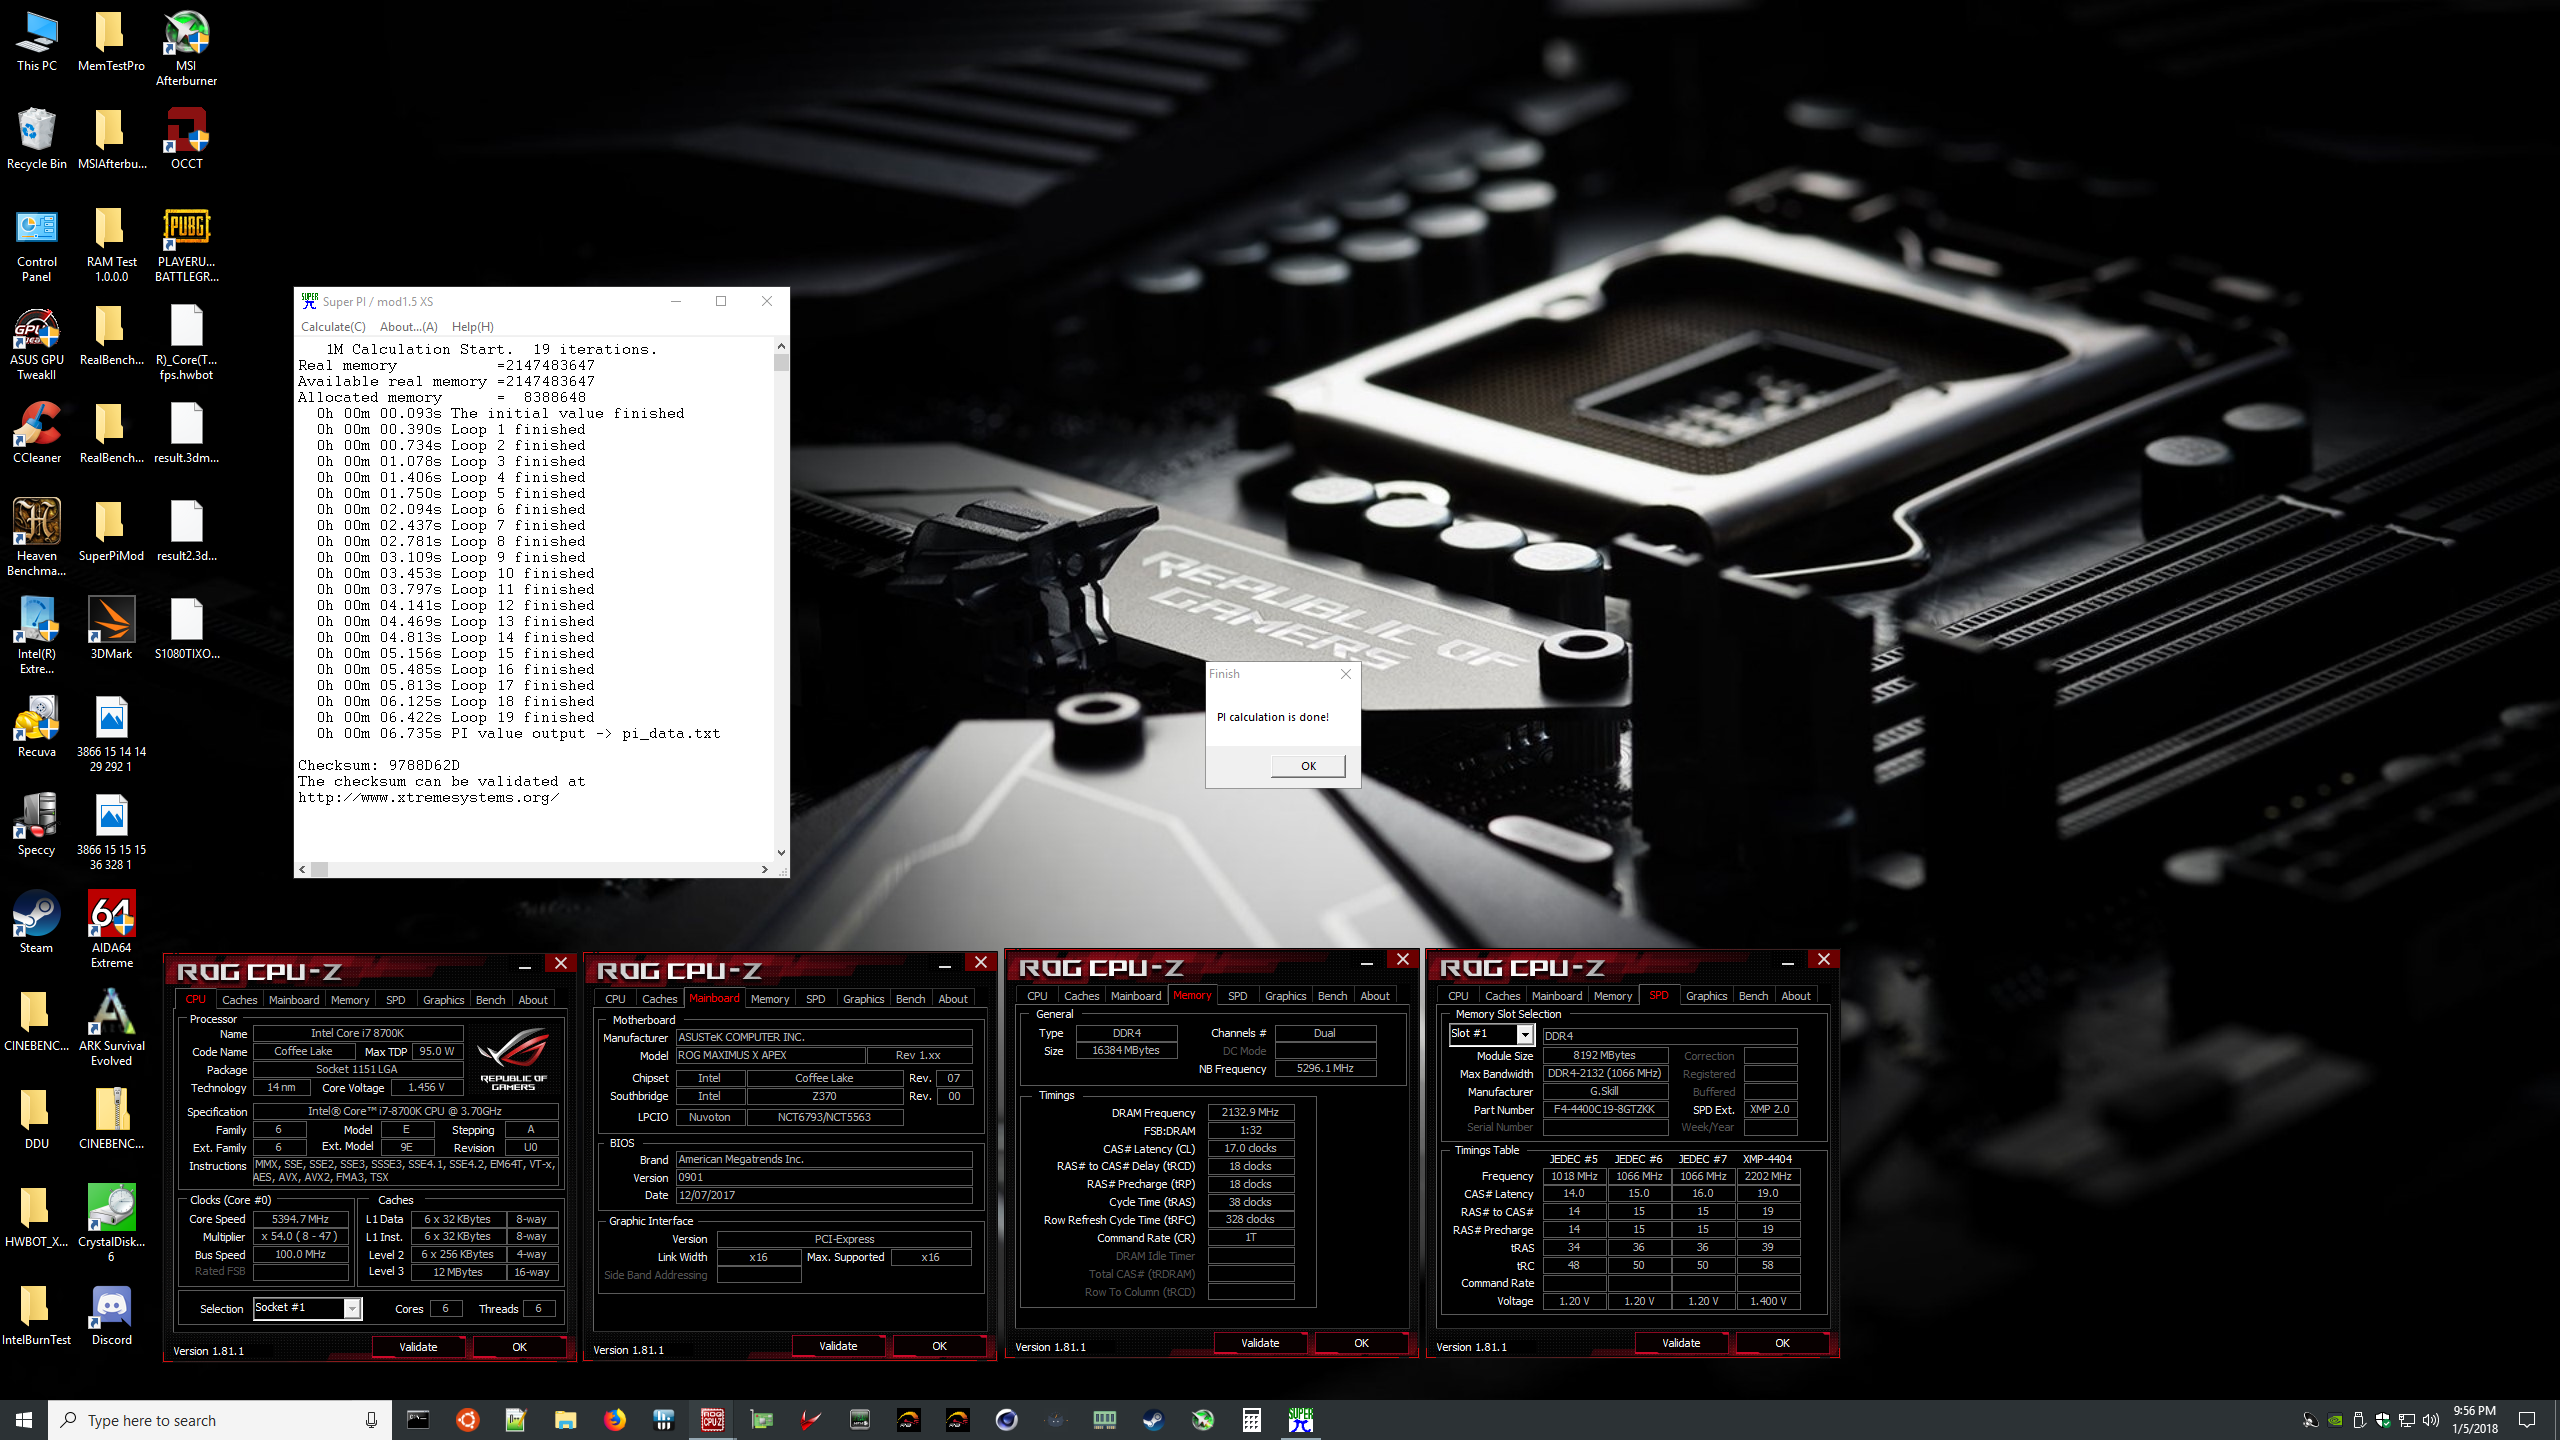
Task: Open Windows Start menu
Action: (24, 1420)
